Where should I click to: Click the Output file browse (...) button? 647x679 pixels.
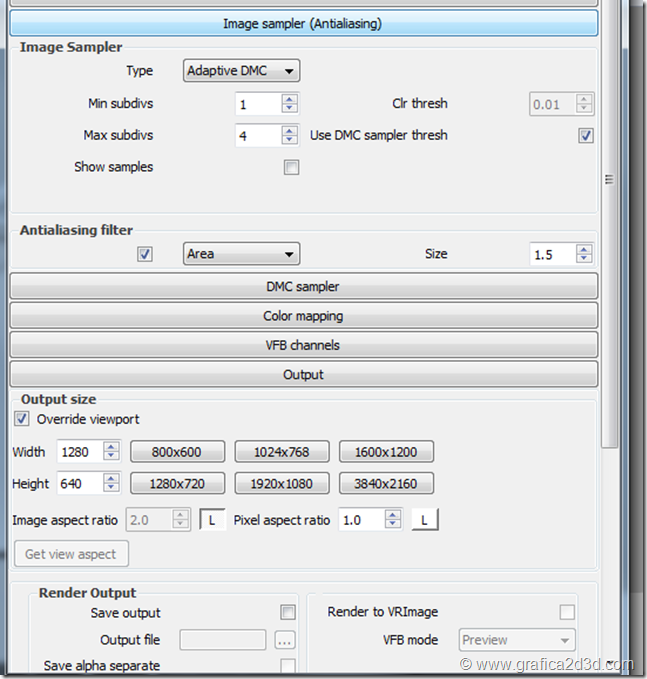(x=286, y=640)
